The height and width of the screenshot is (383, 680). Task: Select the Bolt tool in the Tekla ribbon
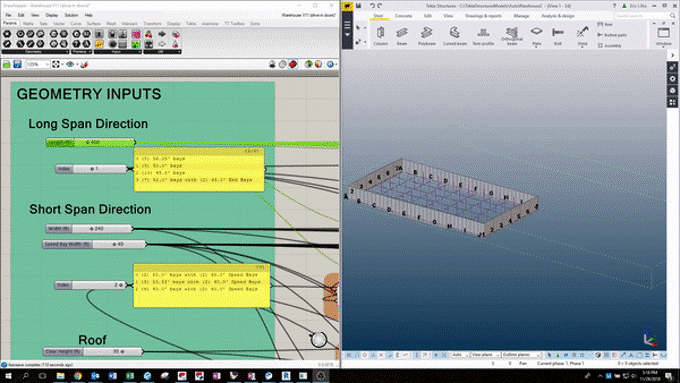(558, 35)
